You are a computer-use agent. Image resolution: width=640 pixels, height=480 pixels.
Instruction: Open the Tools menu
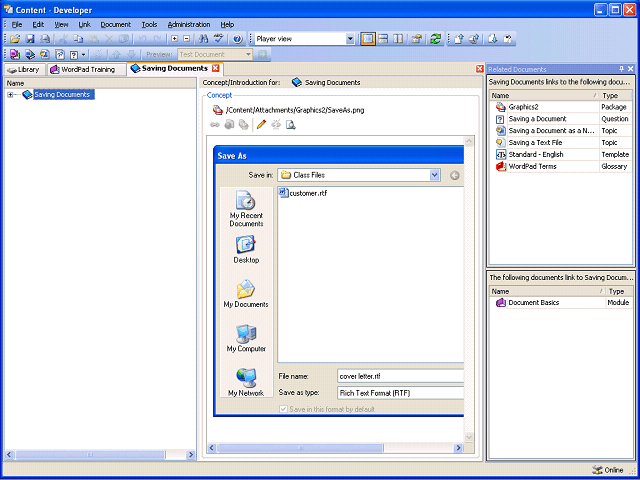coord(149,24)
